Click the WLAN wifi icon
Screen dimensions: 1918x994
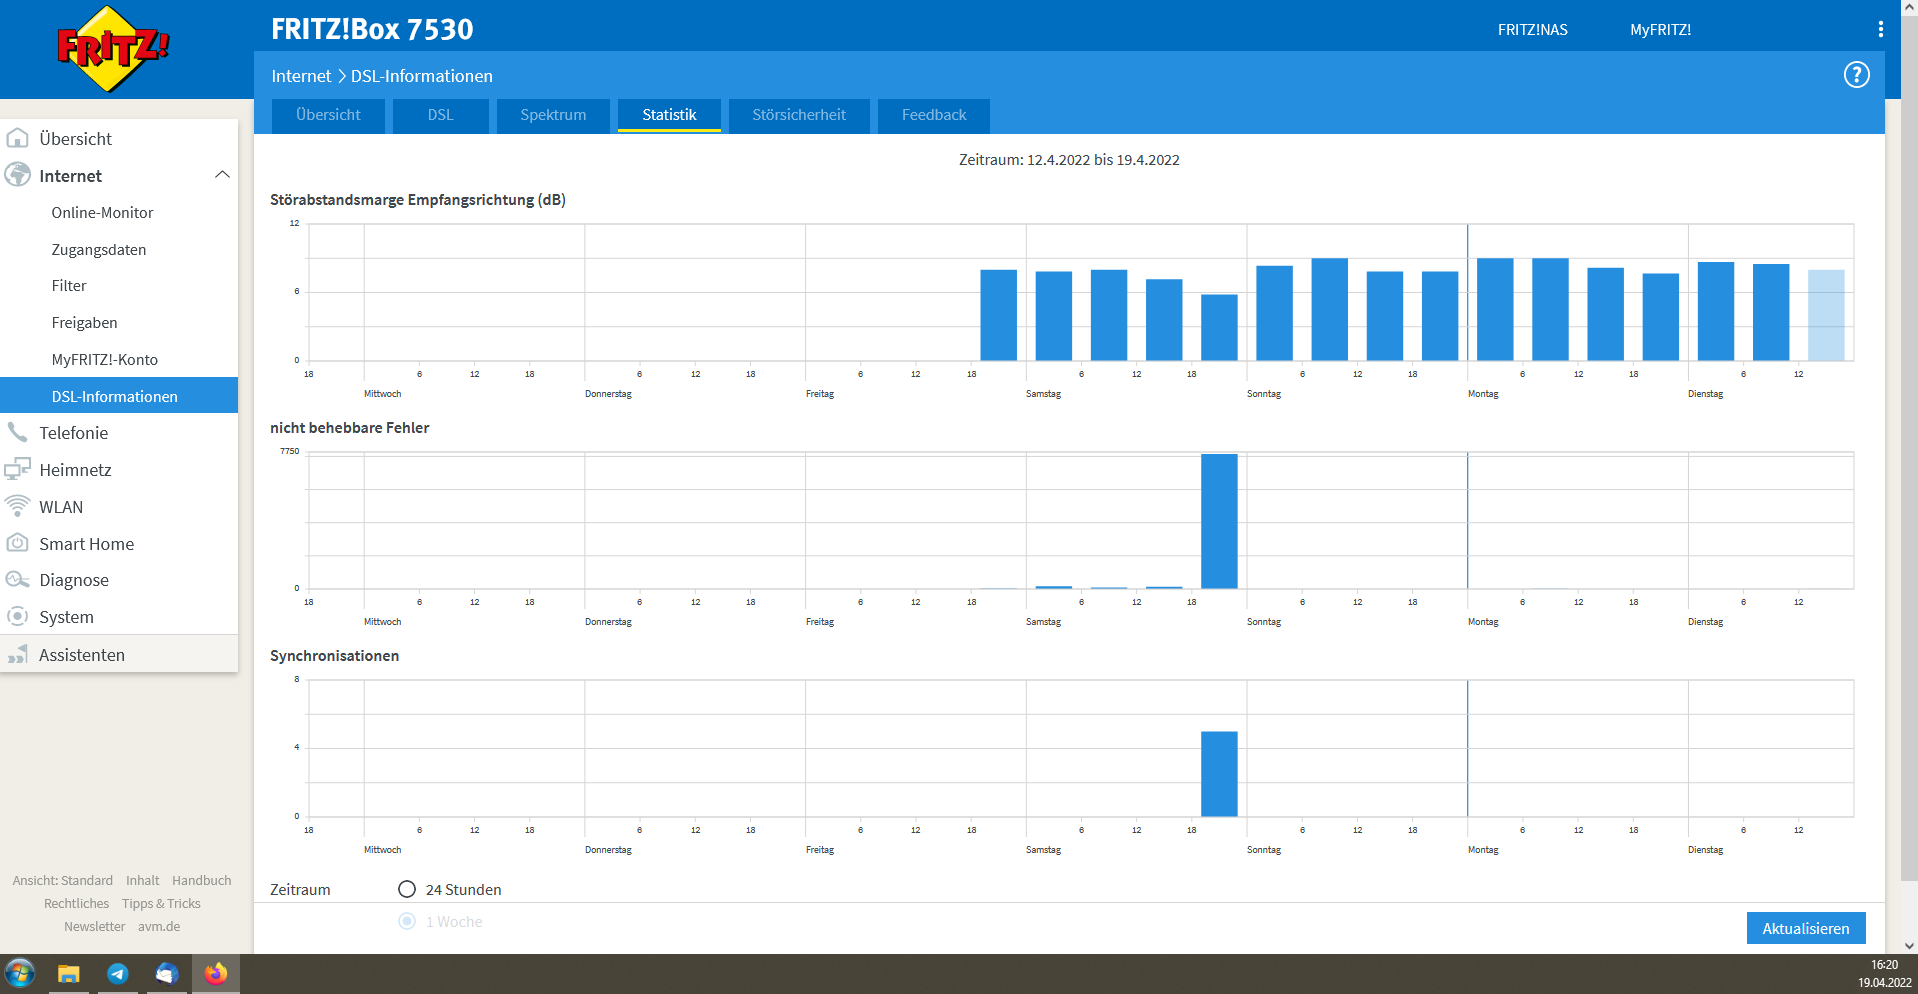pyautogui.click(x=18, y=506)
